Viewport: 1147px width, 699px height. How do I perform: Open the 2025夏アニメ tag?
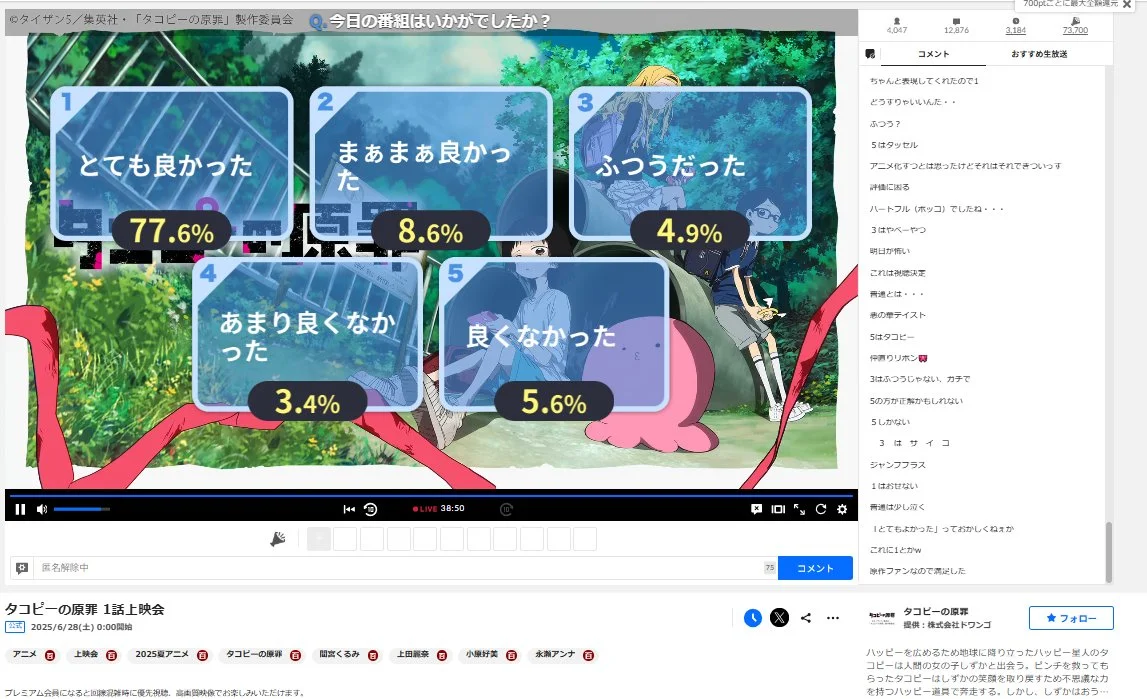[162, 654]
